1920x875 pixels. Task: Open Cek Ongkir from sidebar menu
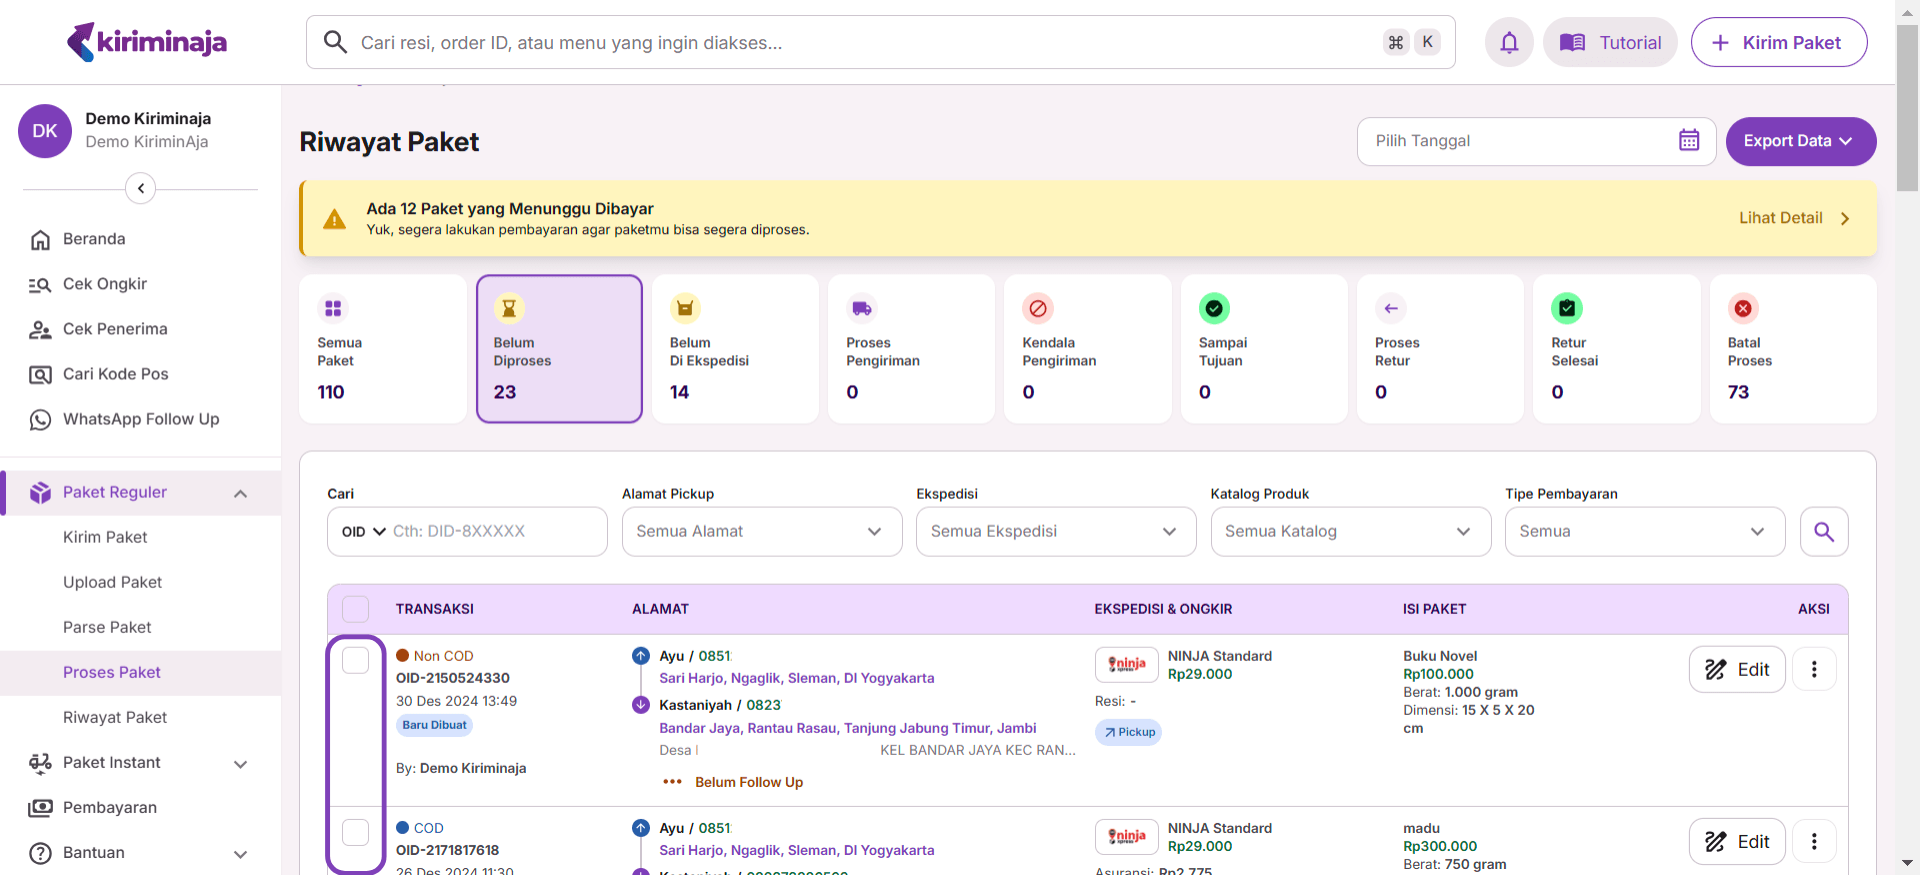click(x=104, y=284)
